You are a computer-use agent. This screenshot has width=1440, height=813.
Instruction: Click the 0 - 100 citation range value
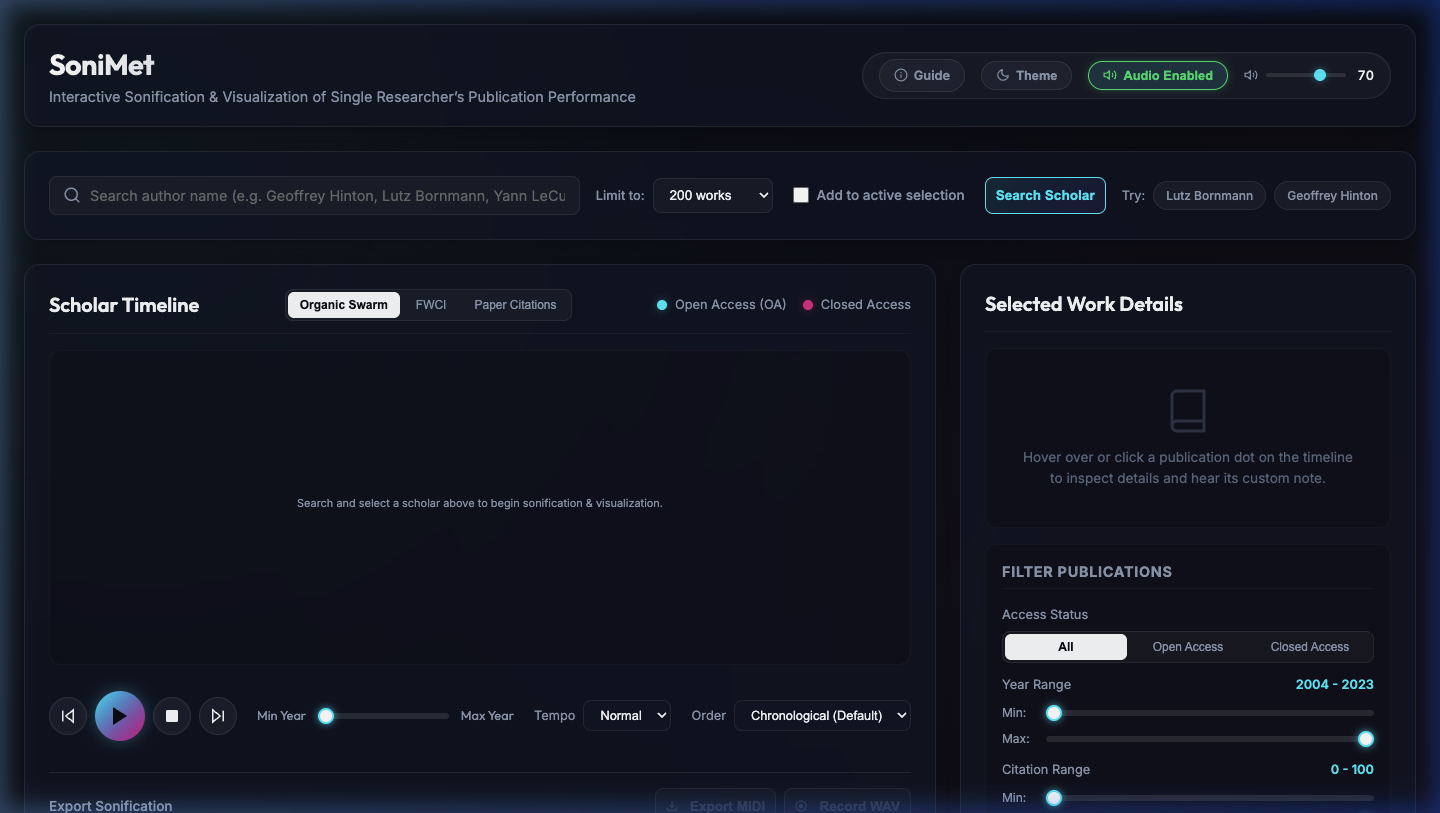coord(1352,770)
